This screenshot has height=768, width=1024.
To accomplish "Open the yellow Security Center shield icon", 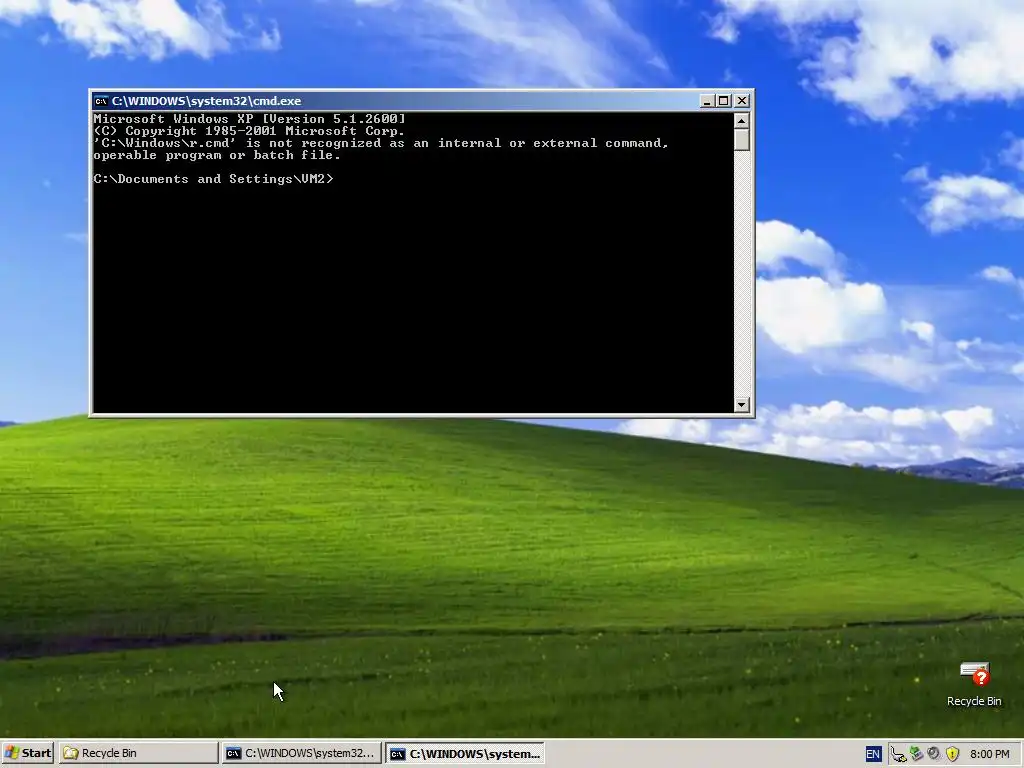I will click(952, 754).
